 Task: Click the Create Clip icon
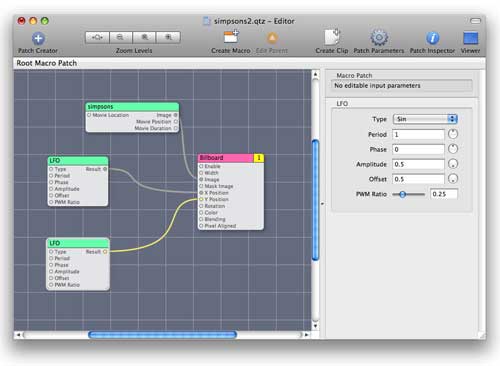click(x=332, y=37)
